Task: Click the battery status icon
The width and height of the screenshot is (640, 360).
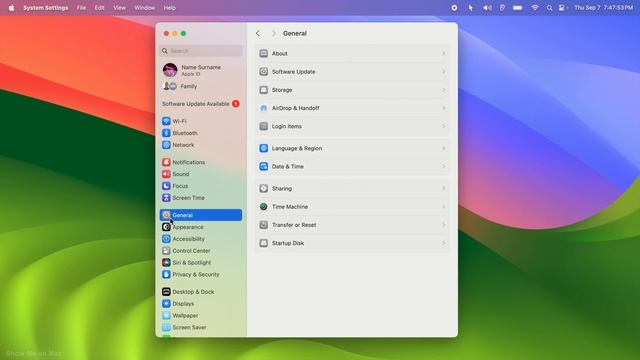Action: click(x=518, y=8)
